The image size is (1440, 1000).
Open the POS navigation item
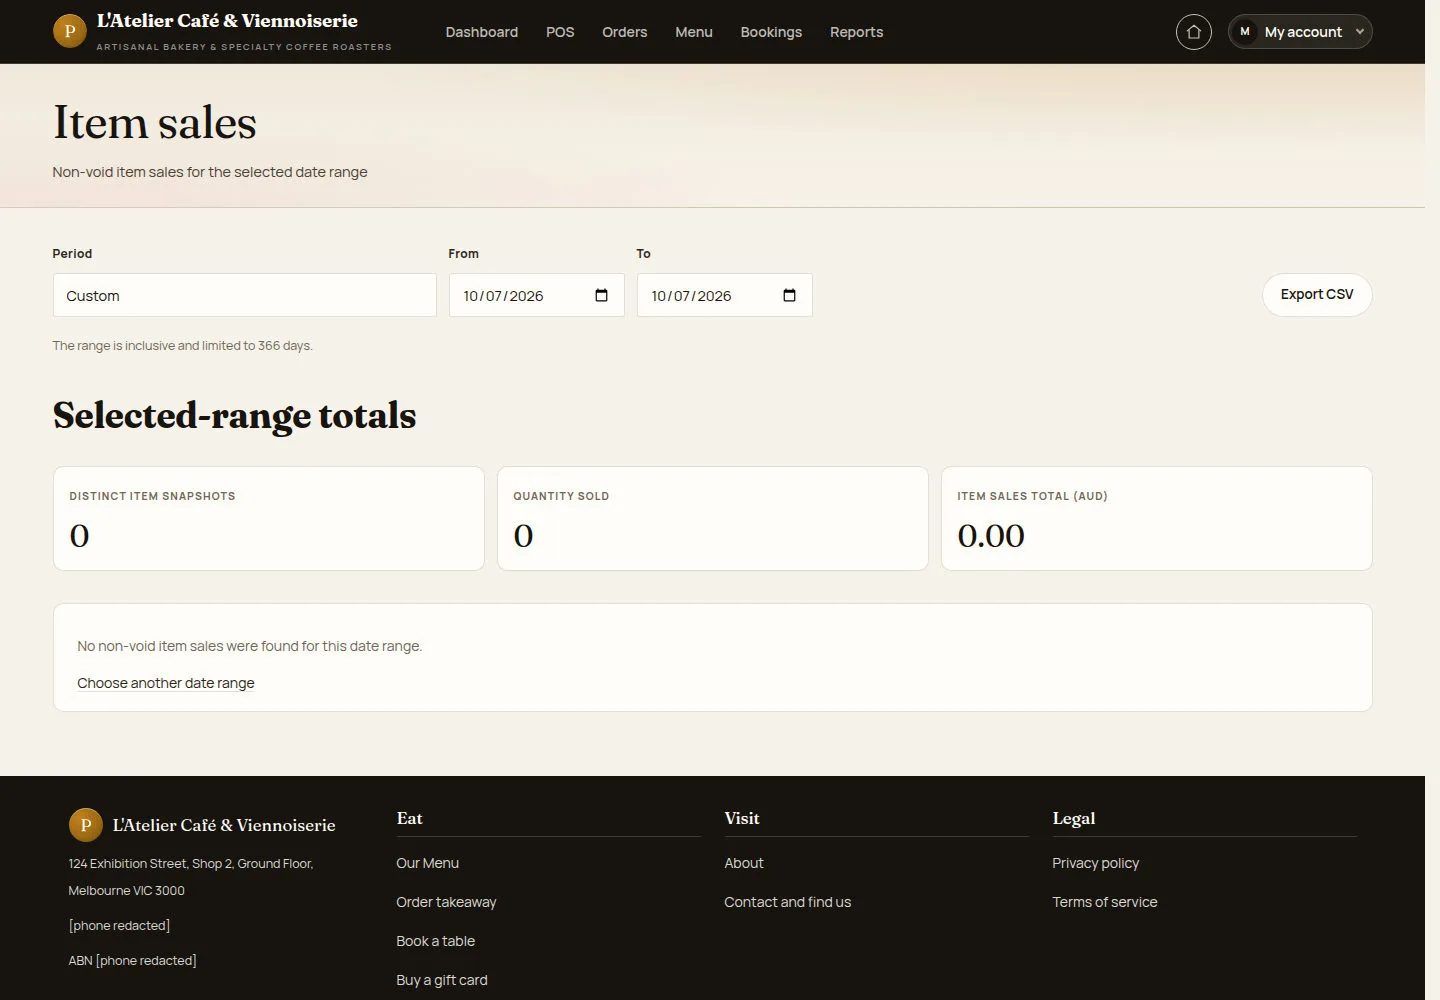pyautogui.click(x=560, y=32)
